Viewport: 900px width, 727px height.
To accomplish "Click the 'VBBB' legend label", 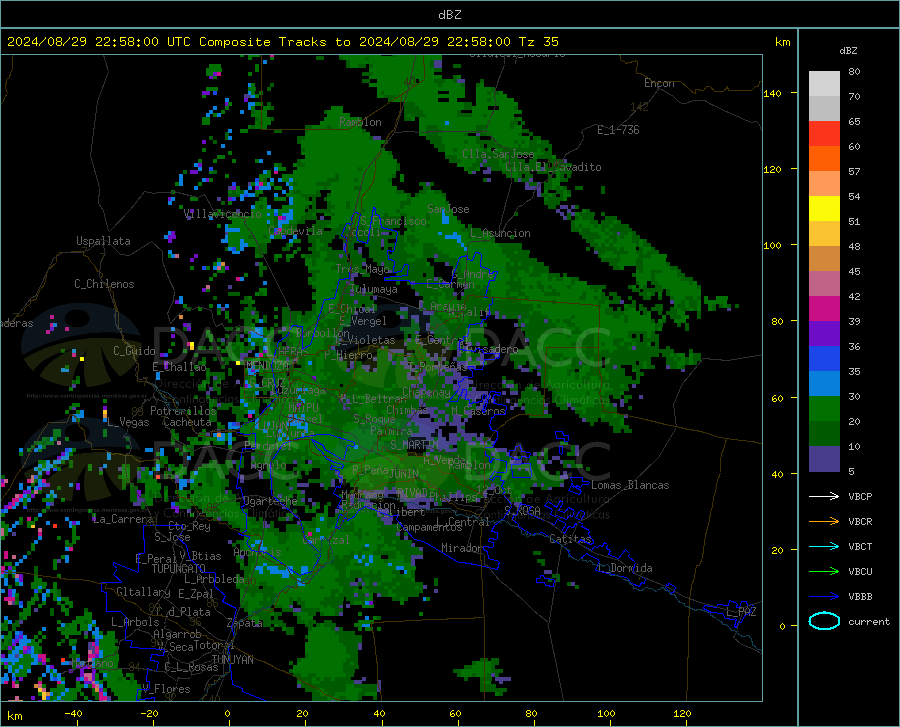I will 860,596.
